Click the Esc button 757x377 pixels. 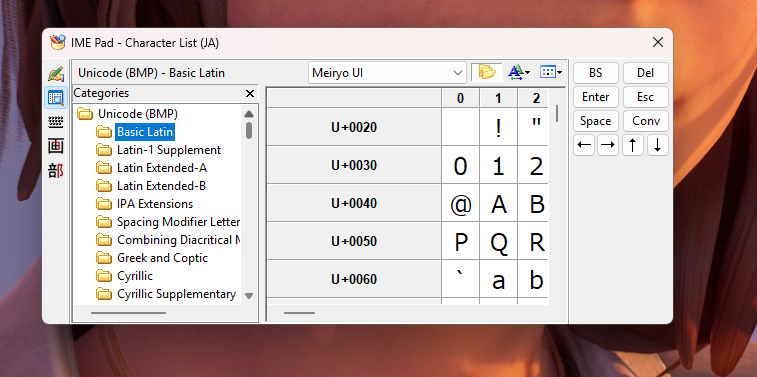[x=645, y=97]
